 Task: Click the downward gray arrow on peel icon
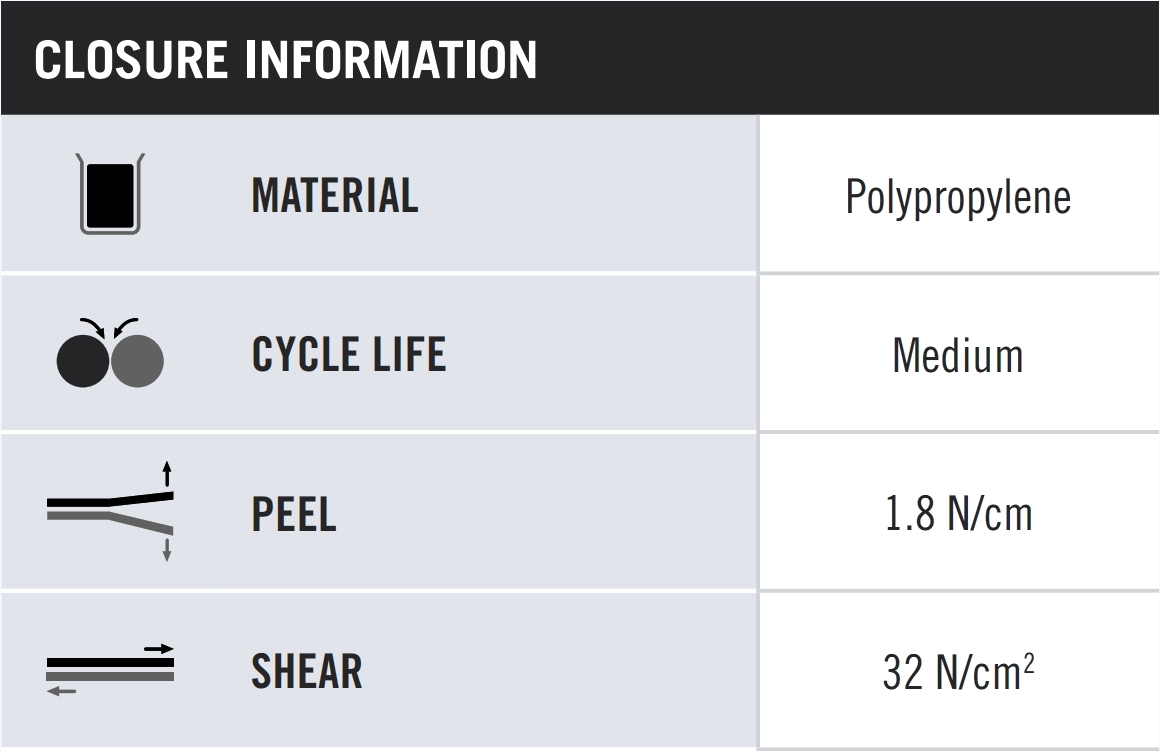pos(166,548)
